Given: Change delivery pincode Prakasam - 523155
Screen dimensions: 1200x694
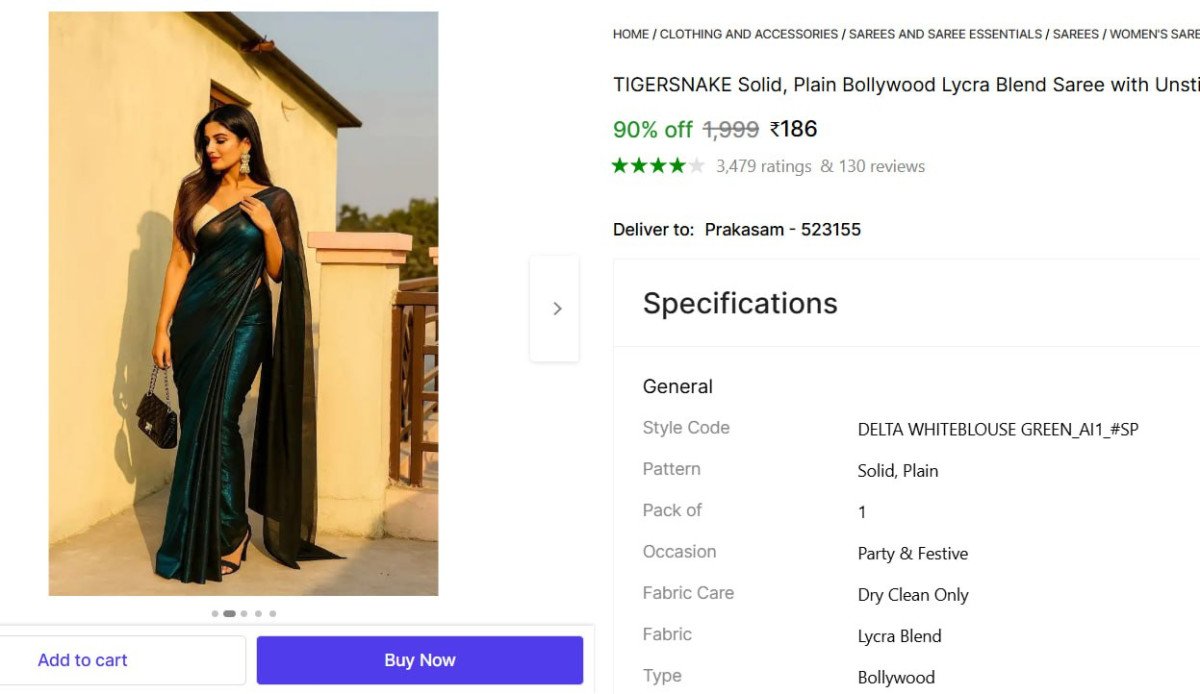Looking at the screenshot, I should [782, 230].
